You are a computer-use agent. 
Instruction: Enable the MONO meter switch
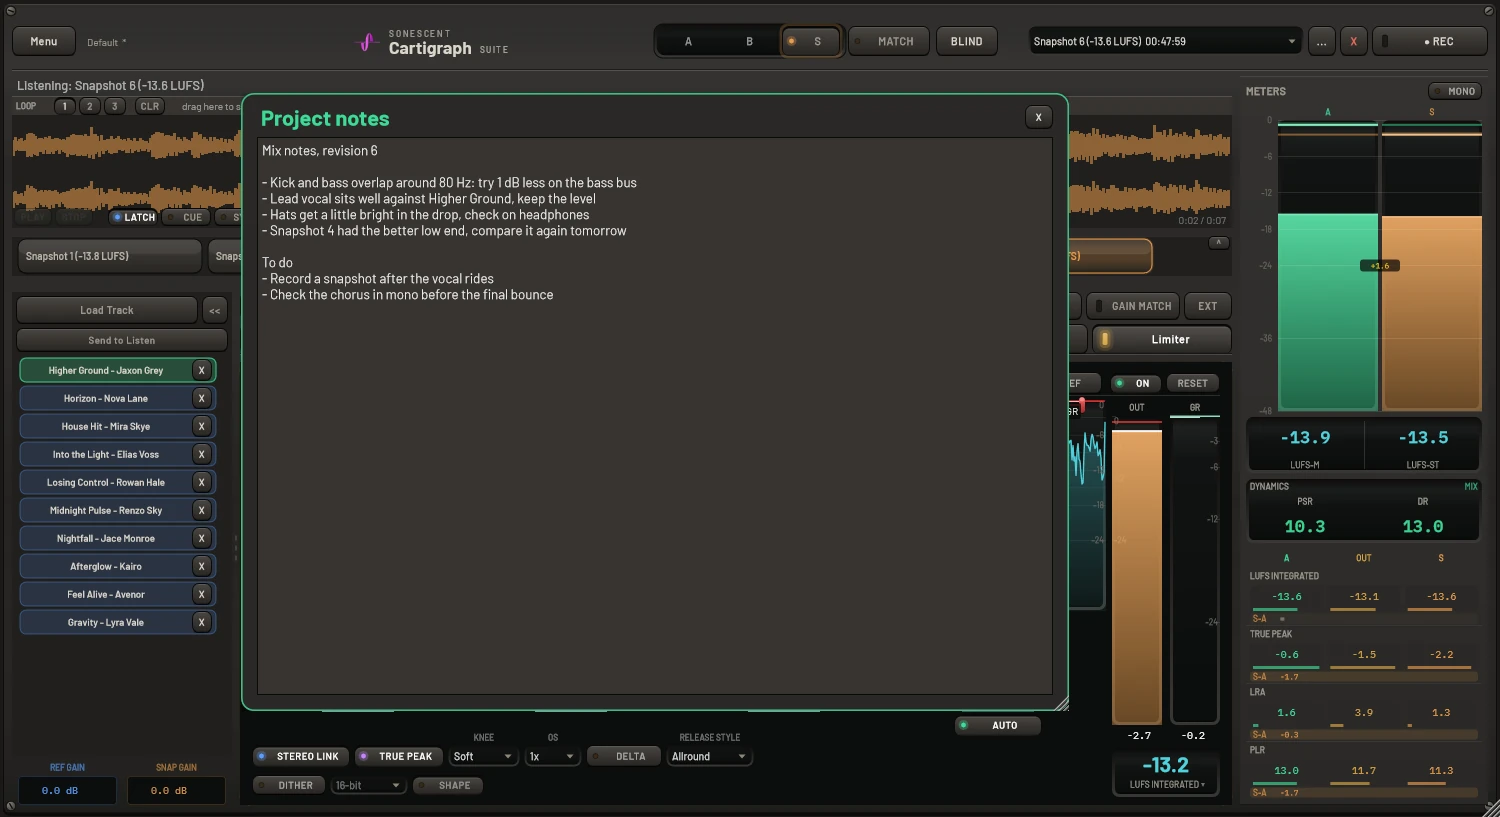1454,91
